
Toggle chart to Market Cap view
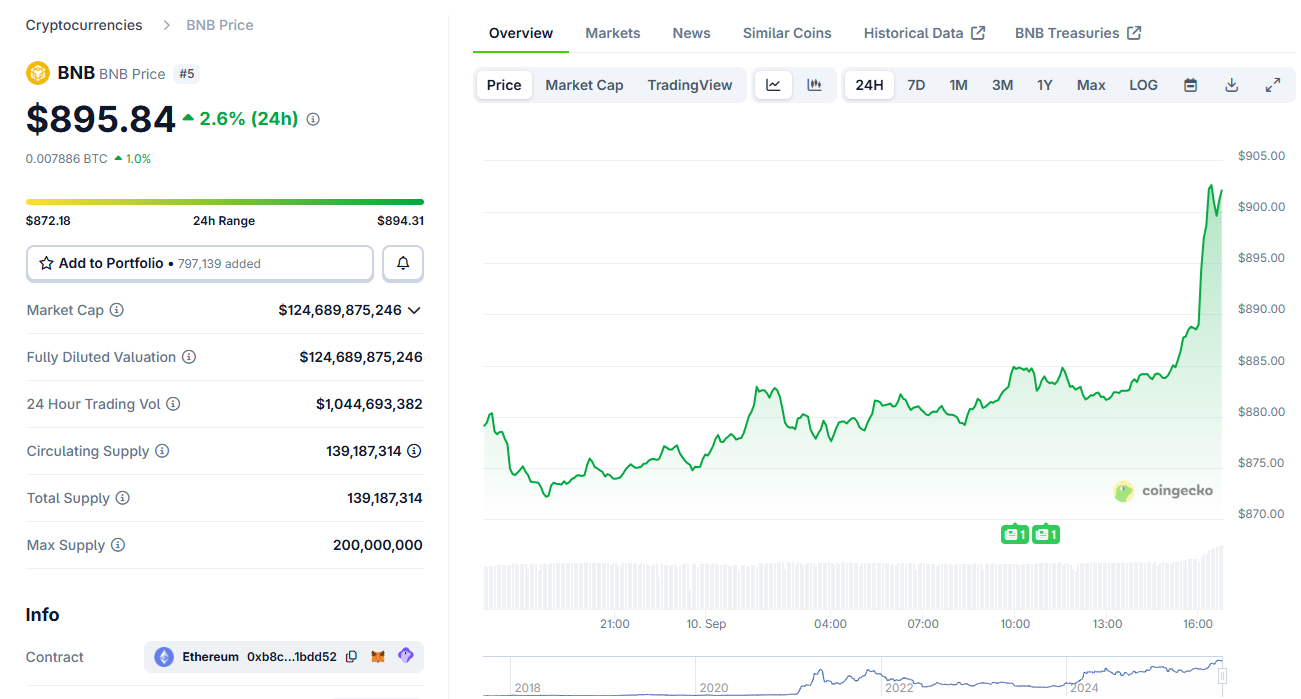584,85
